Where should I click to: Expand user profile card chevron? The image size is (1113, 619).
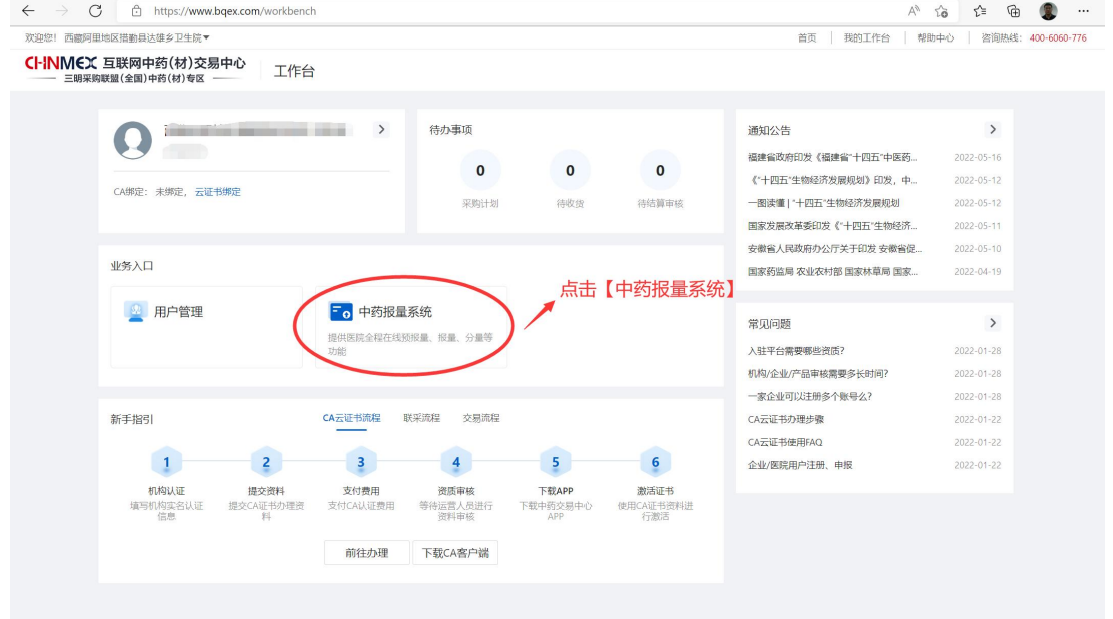[381, 129]
